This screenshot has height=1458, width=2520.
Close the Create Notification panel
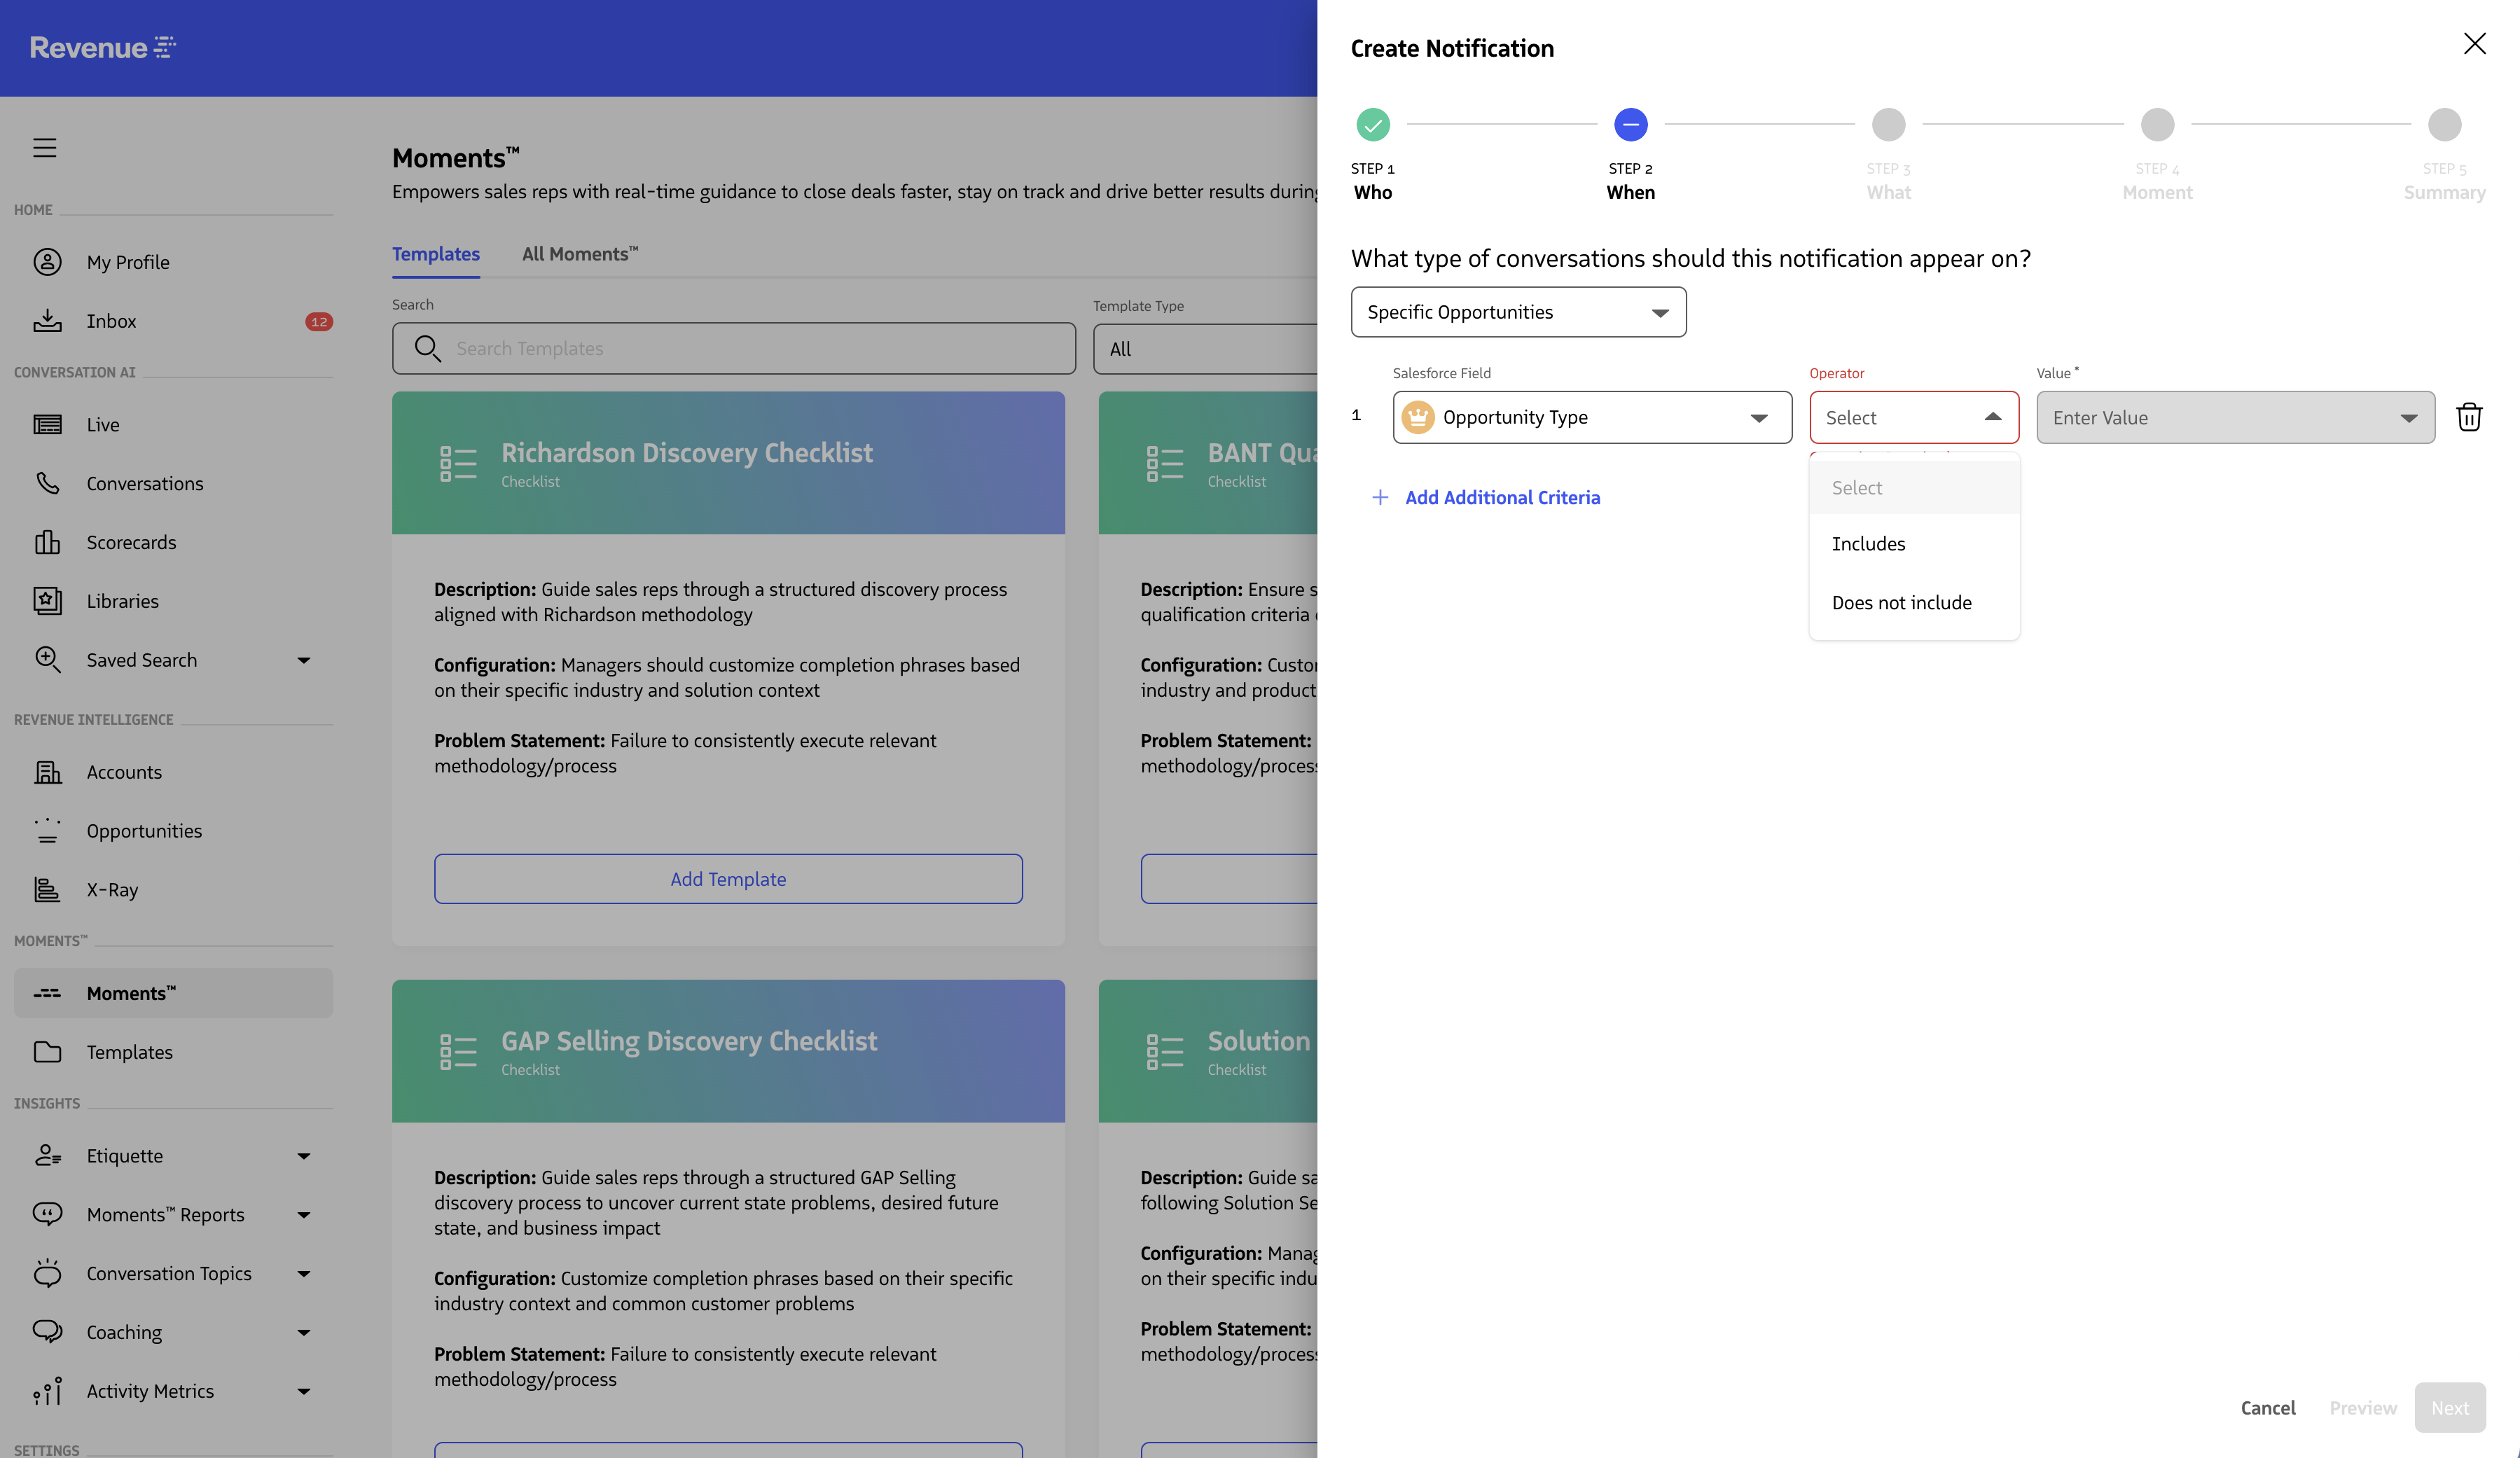[2474, 44]
